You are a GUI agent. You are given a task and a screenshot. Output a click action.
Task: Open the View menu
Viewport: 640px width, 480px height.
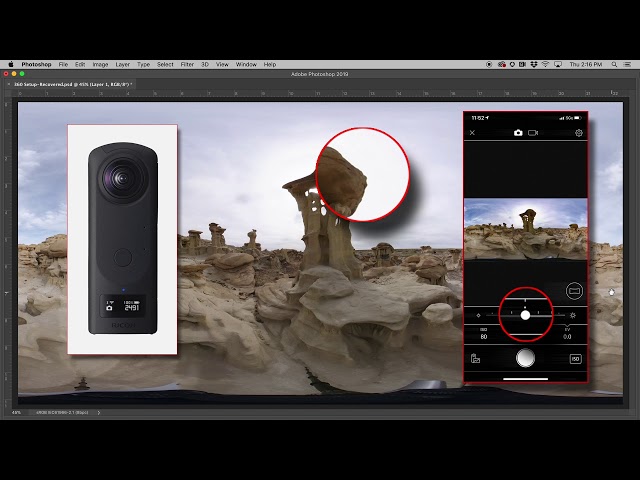pyautogui.click(x=222, y=64)
